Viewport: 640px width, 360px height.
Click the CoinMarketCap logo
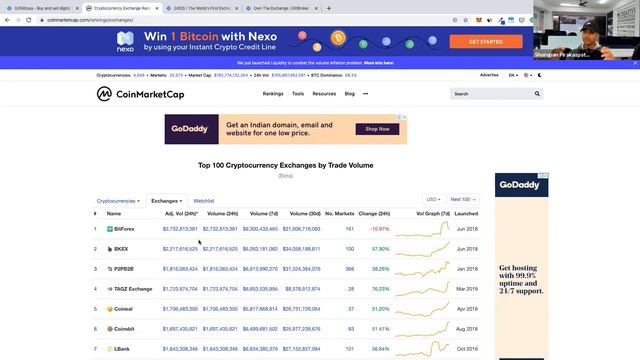(x=140, y=94)
